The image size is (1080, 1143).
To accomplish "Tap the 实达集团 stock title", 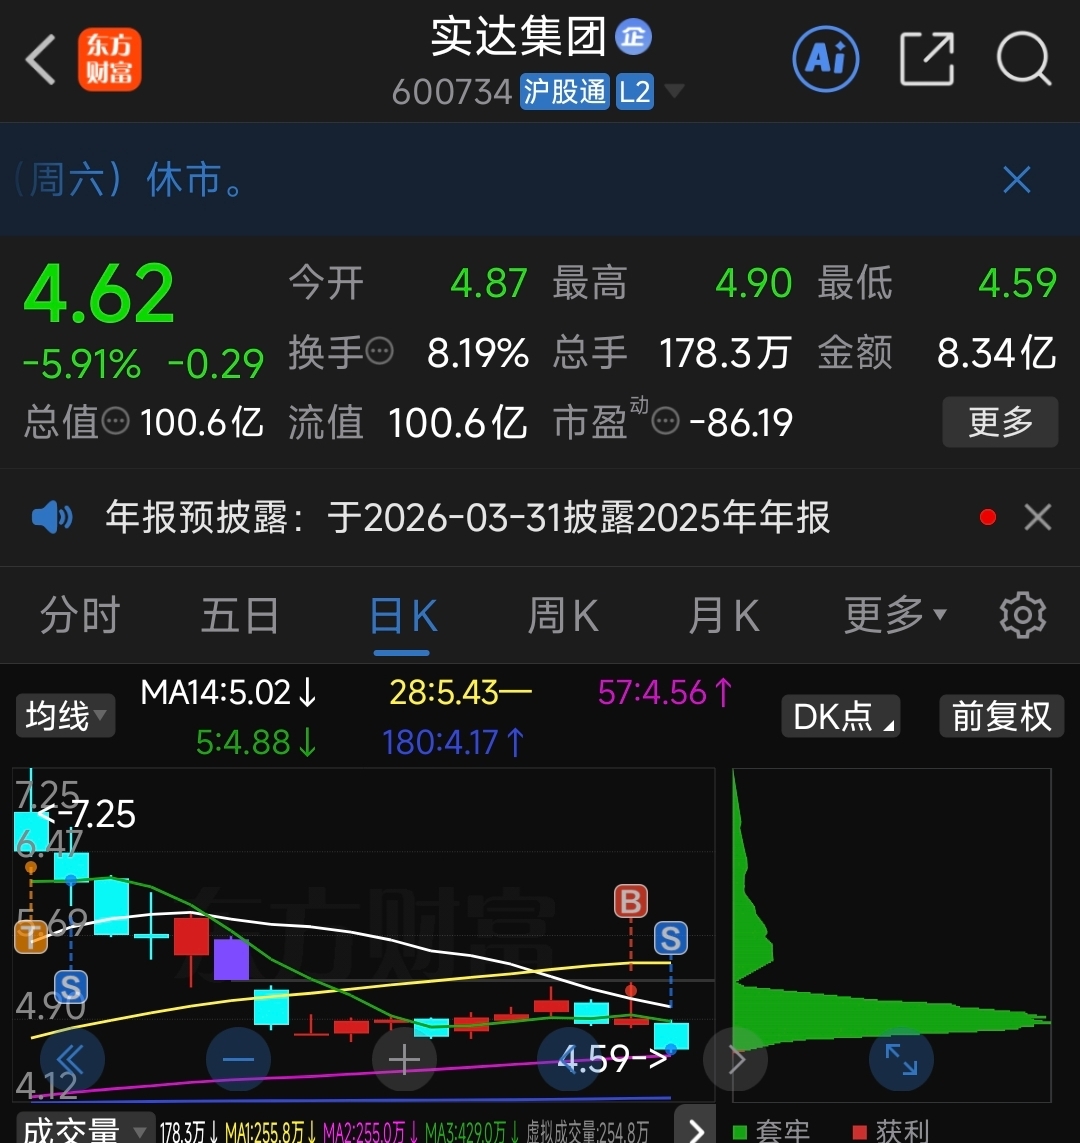I will (518, 36).
